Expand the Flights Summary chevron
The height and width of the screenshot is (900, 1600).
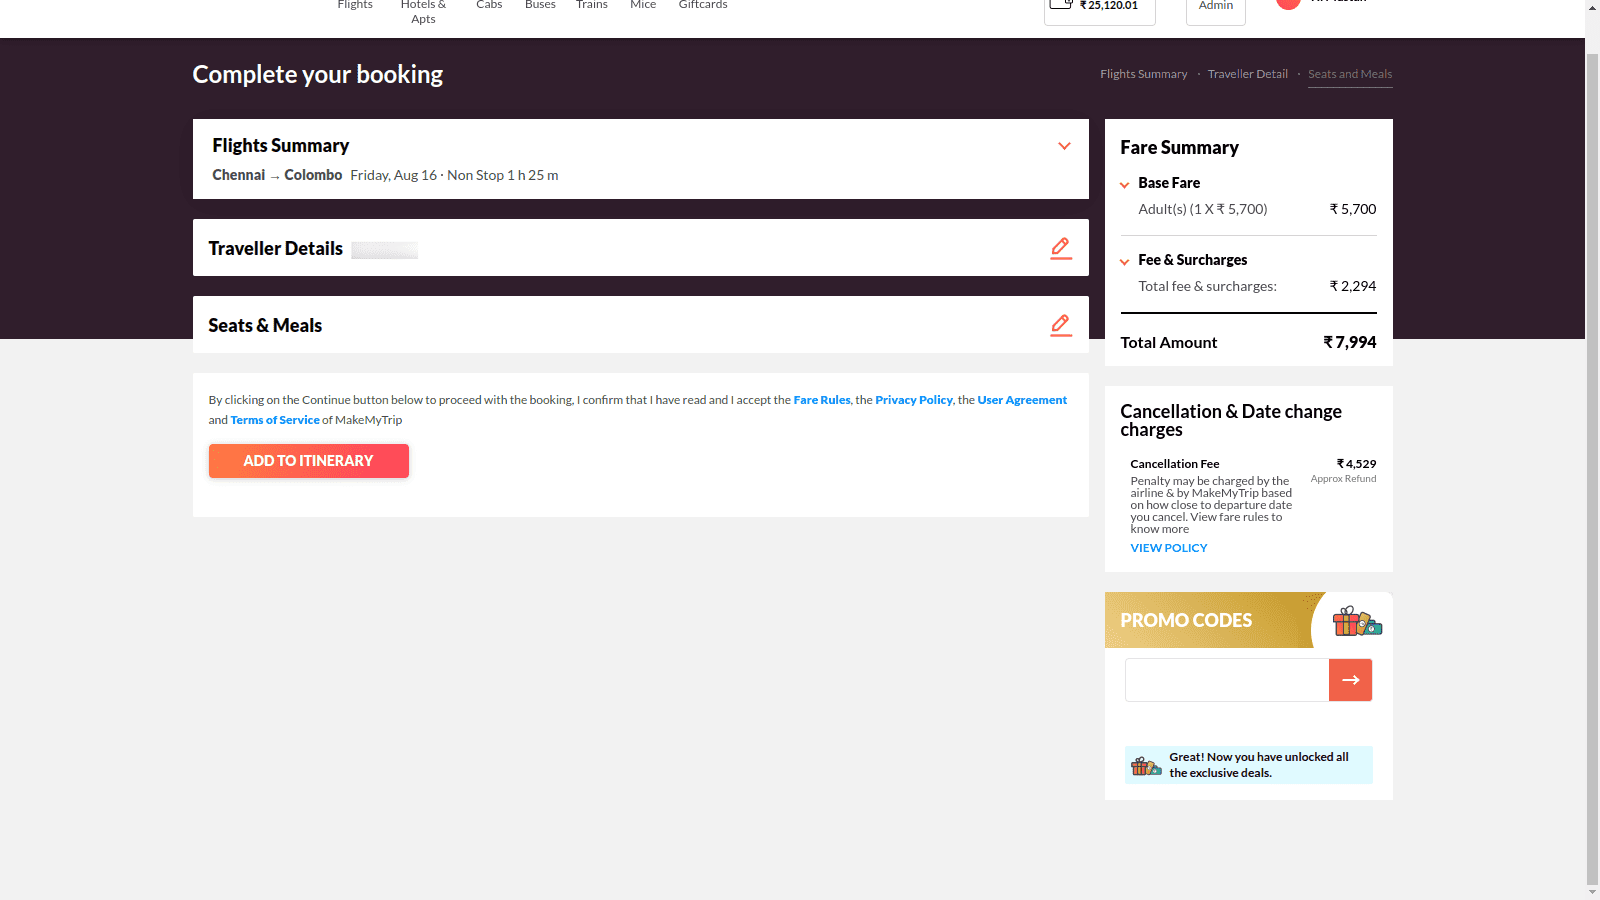click(1064, 146)
